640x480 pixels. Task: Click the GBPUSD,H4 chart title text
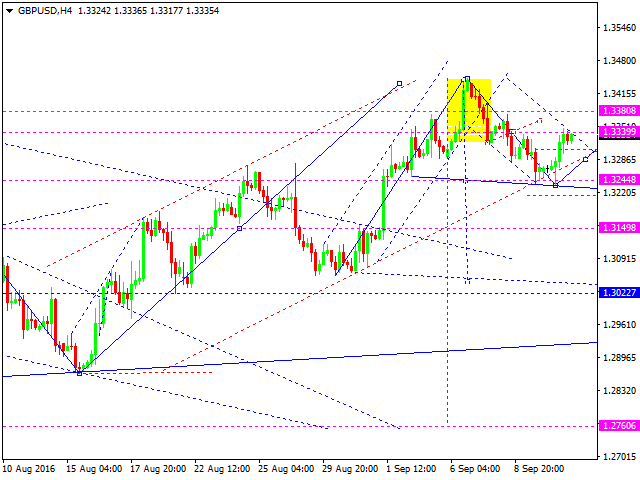(x=45, y=11)
